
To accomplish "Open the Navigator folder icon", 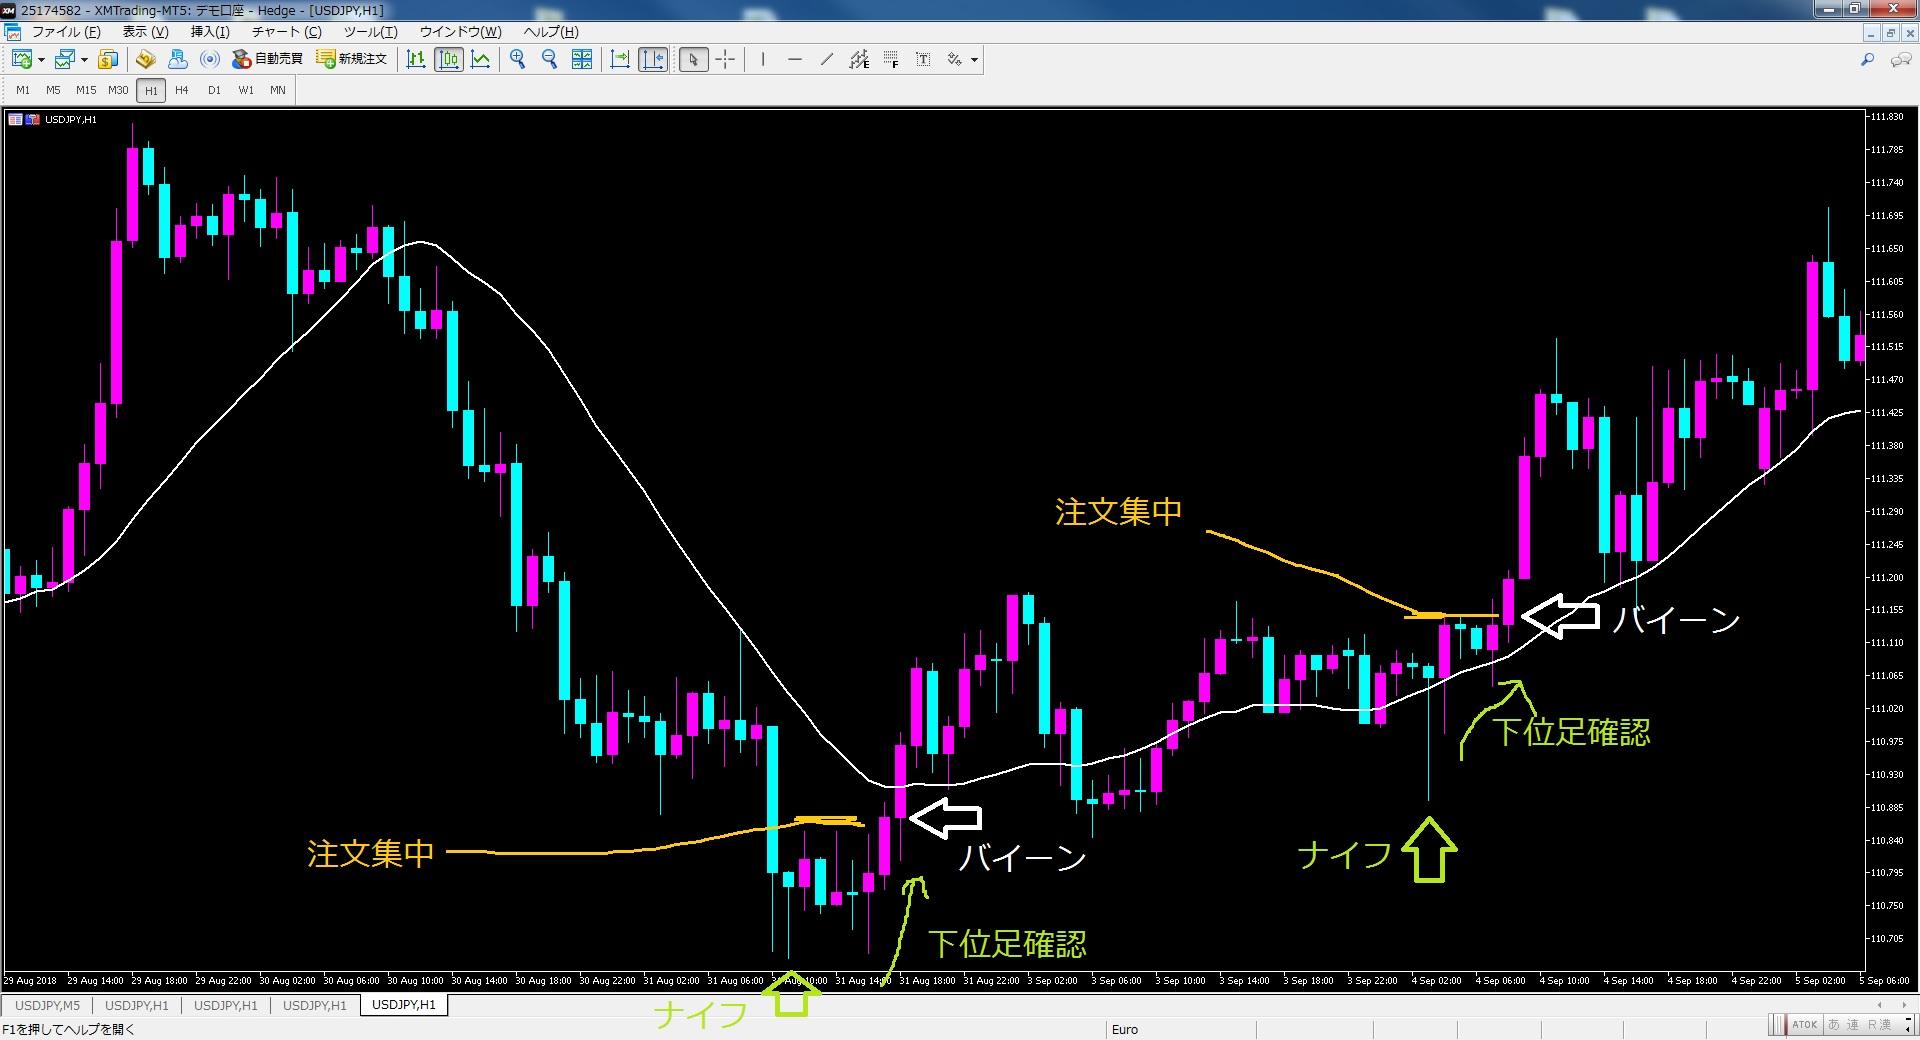I will point(146,60).
